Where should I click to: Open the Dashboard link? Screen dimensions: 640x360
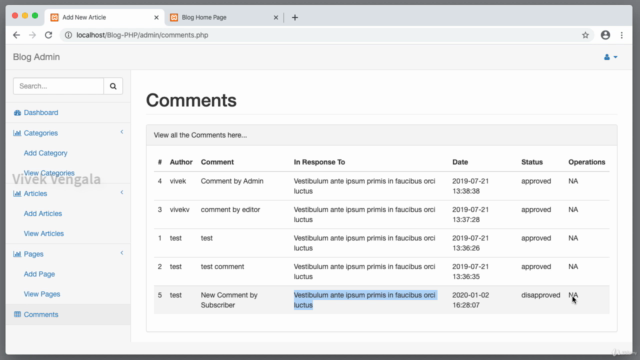(x=41, y=113)
